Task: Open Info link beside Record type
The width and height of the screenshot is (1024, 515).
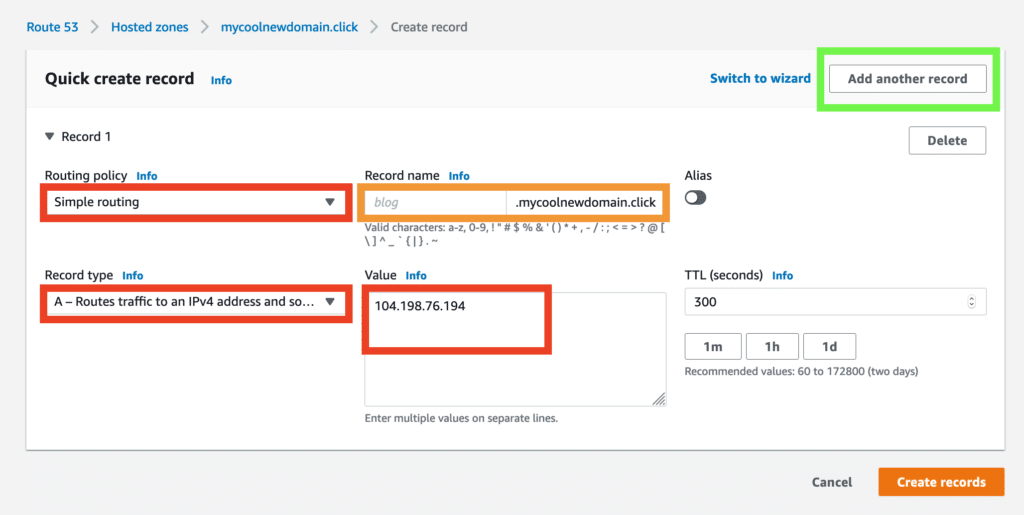Action: [132, 276]
